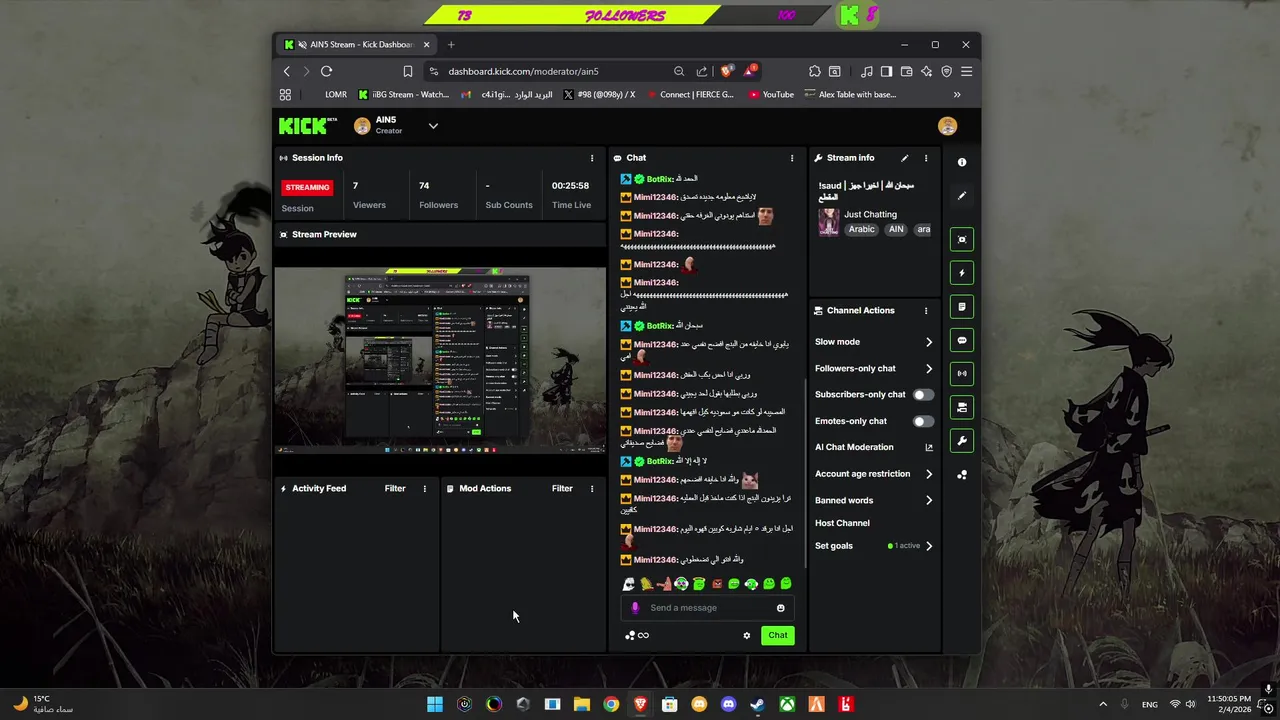Select the AIN5 Stream Kick Dashboard tab
1280x720 pixels.
click(x=357, y=44)
